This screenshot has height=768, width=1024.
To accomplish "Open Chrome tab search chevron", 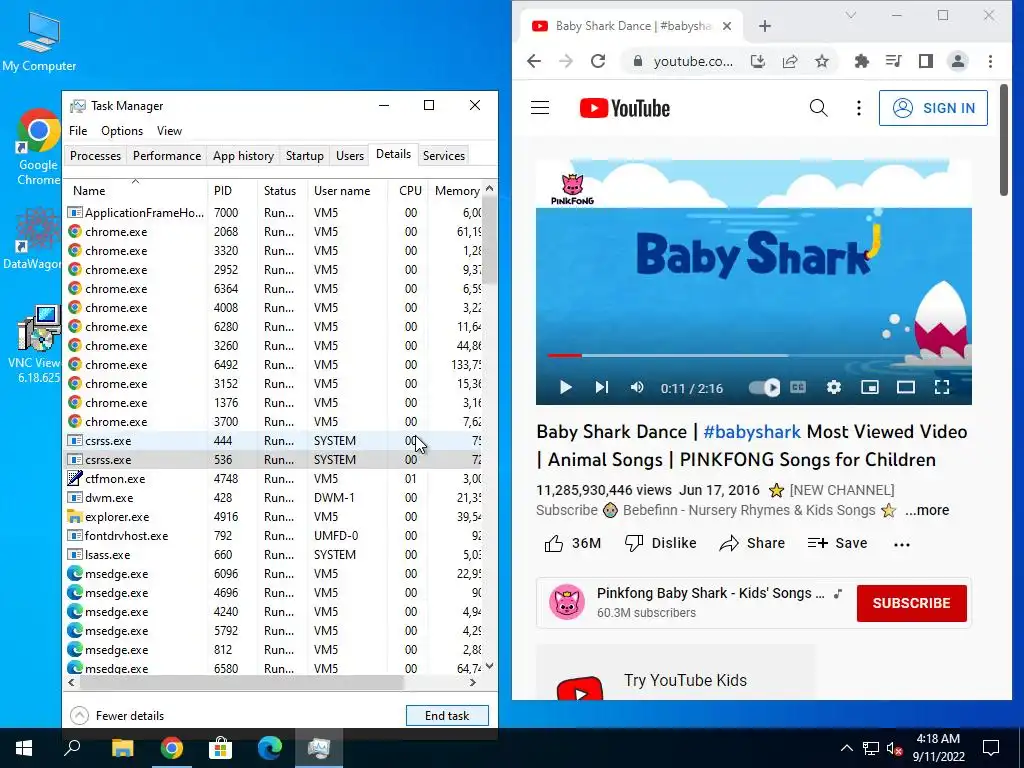I will coord(850,15).
